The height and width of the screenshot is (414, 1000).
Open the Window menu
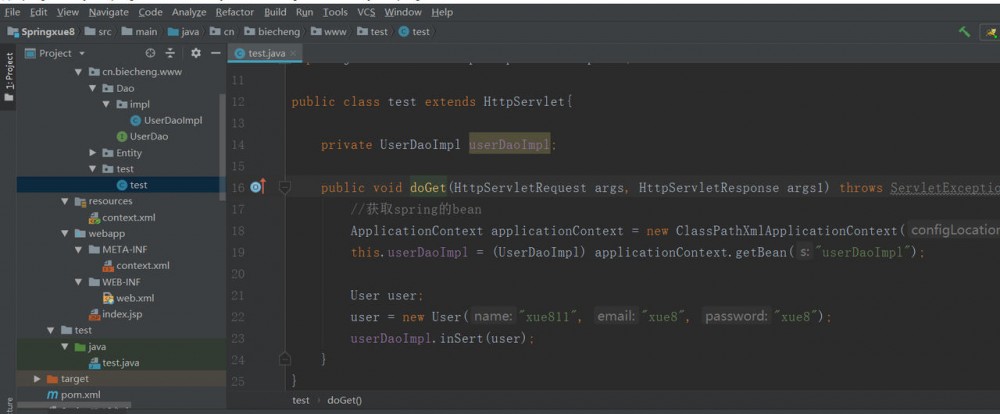click(x=403, y=12)
